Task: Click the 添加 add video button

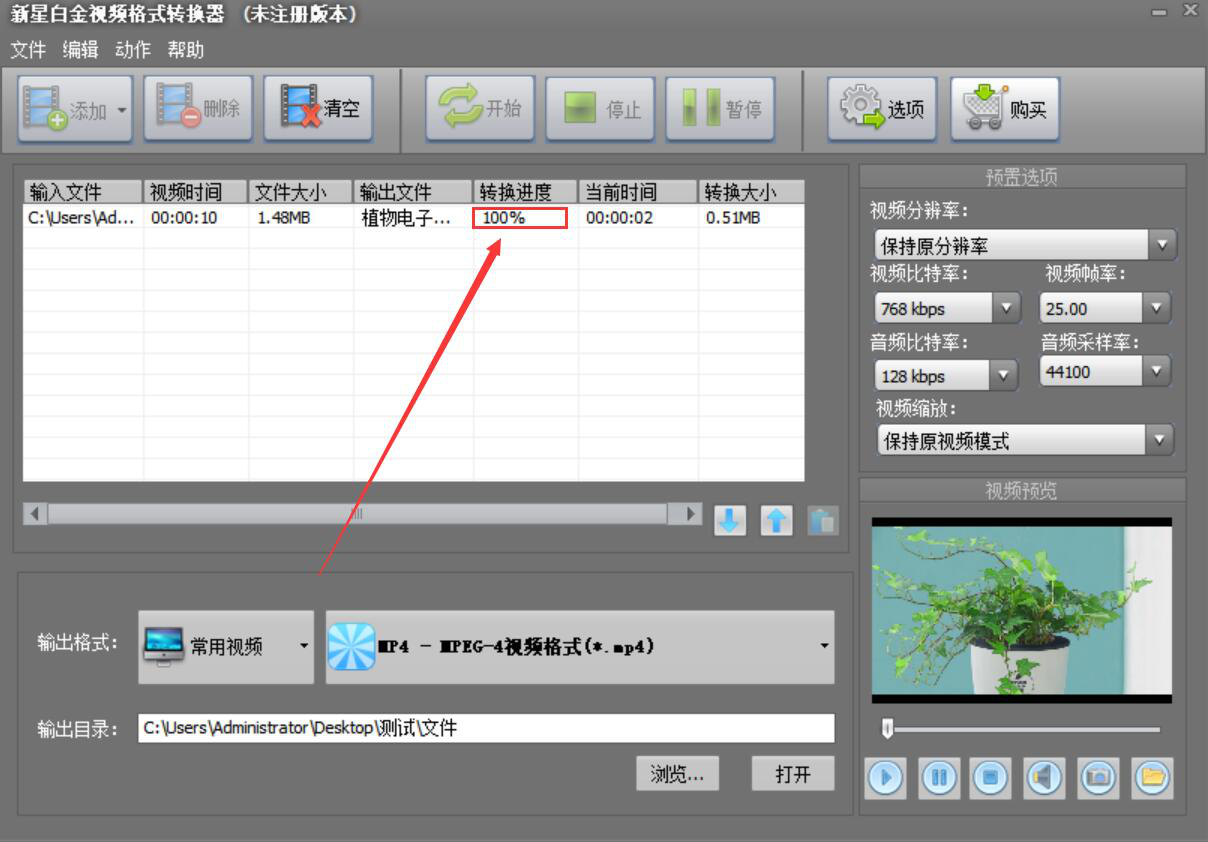Action: point(75,109)
